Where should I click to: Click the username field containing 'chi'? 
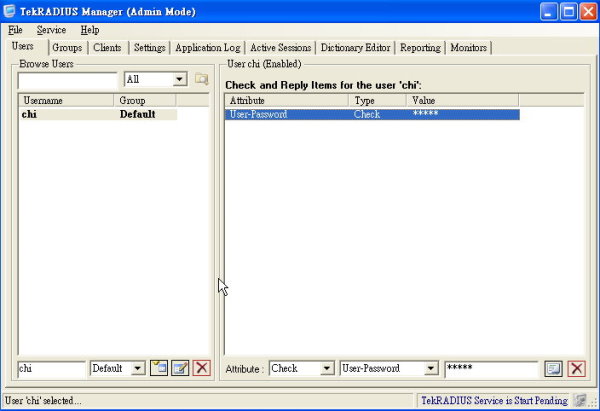(51, 369)
